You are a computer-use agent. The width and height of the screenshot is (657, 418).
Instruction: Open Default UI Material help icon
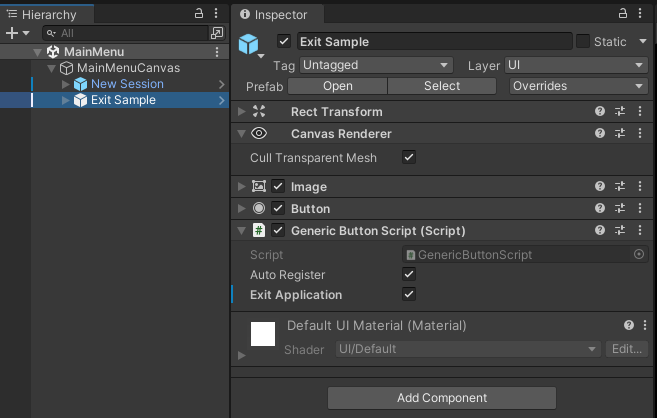point(629,325)
